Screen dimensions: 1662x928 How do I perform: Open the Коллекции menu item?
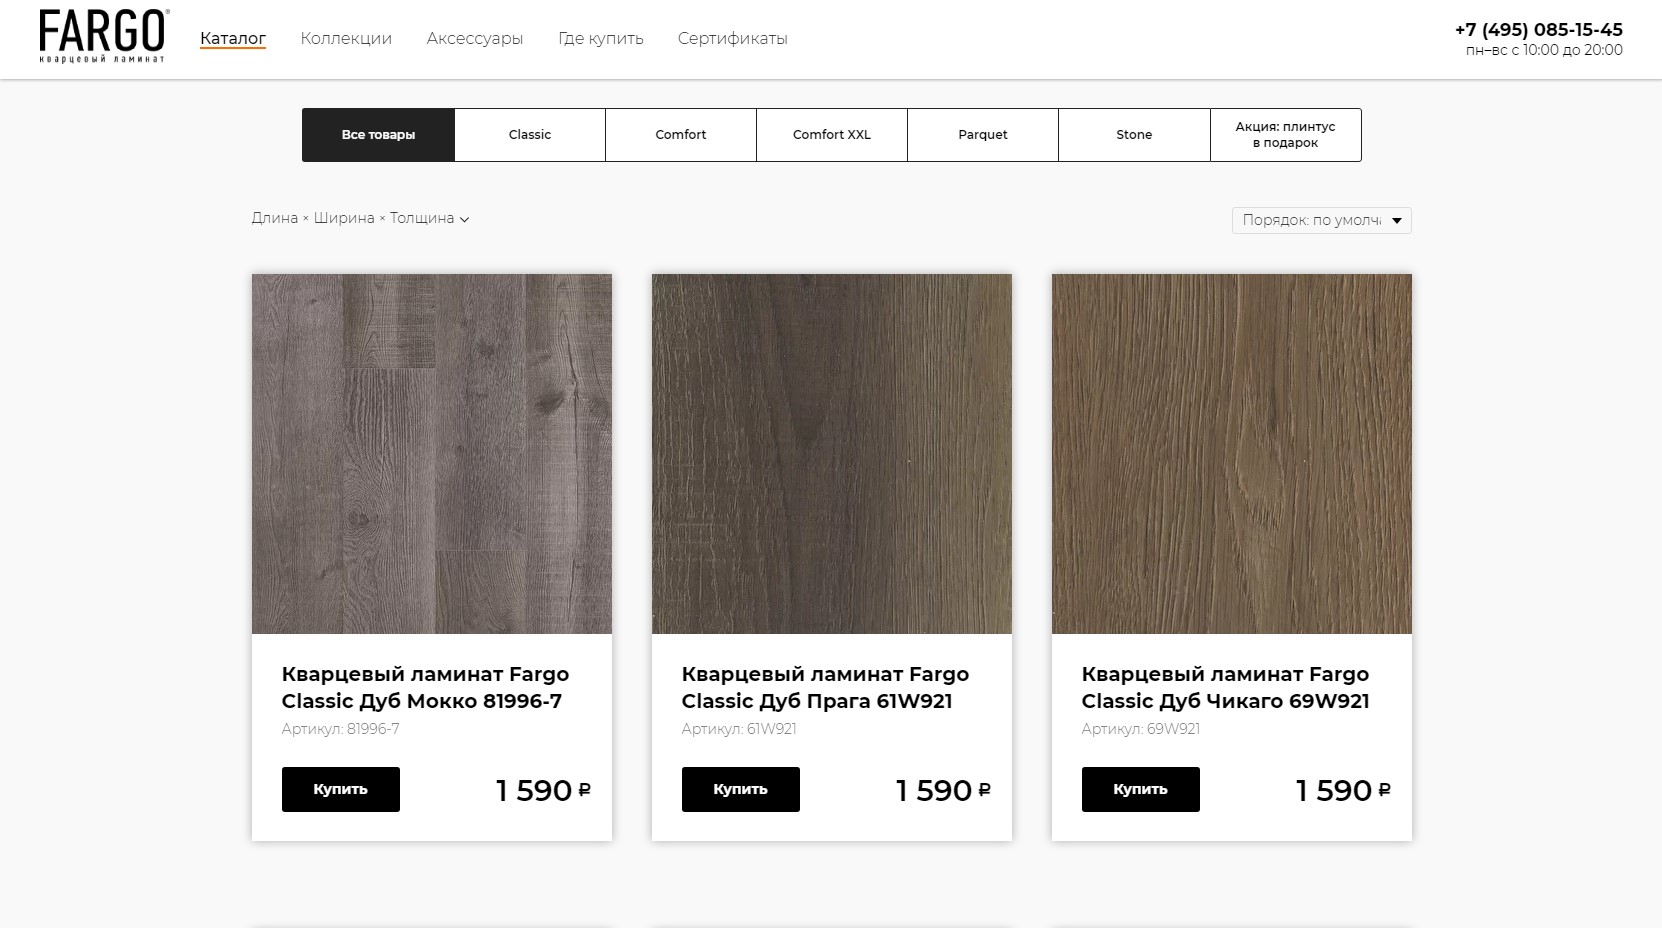(346, 38)
